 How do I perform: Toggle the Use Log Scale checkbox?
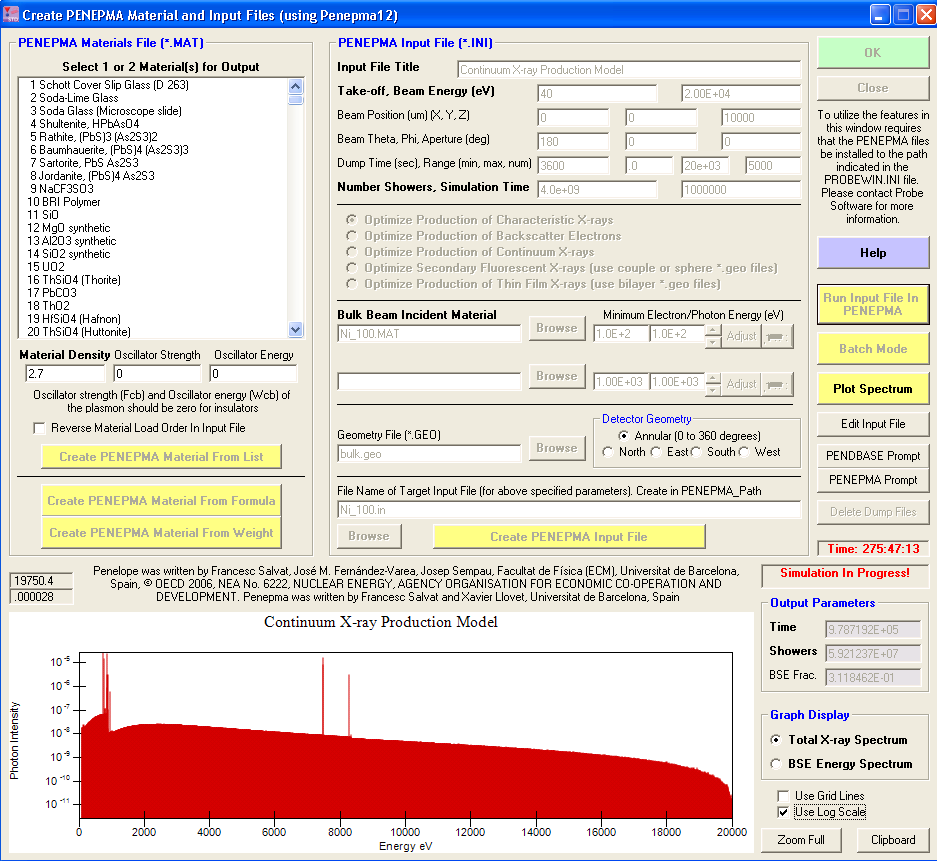coord(784,812)
